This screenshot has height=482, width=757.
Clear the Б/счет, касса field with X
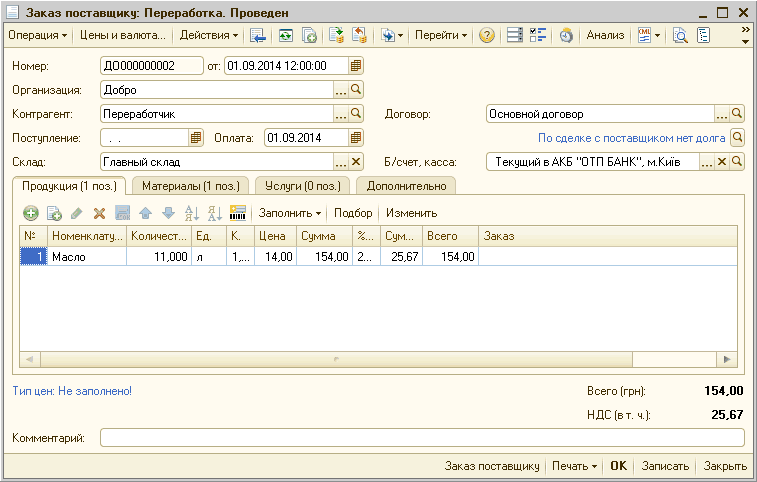point(722,162)
